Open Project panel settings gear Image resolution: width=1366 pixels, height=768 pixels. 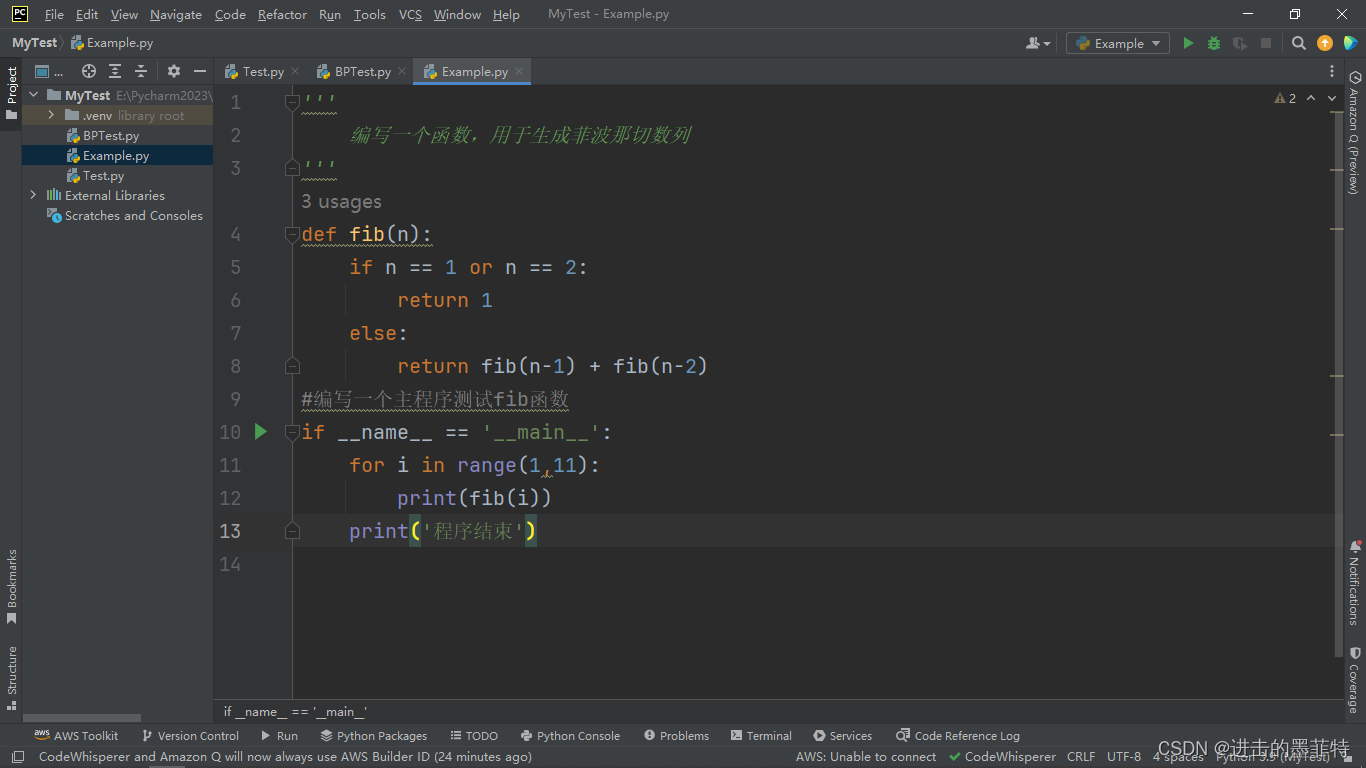click(174, 71)
